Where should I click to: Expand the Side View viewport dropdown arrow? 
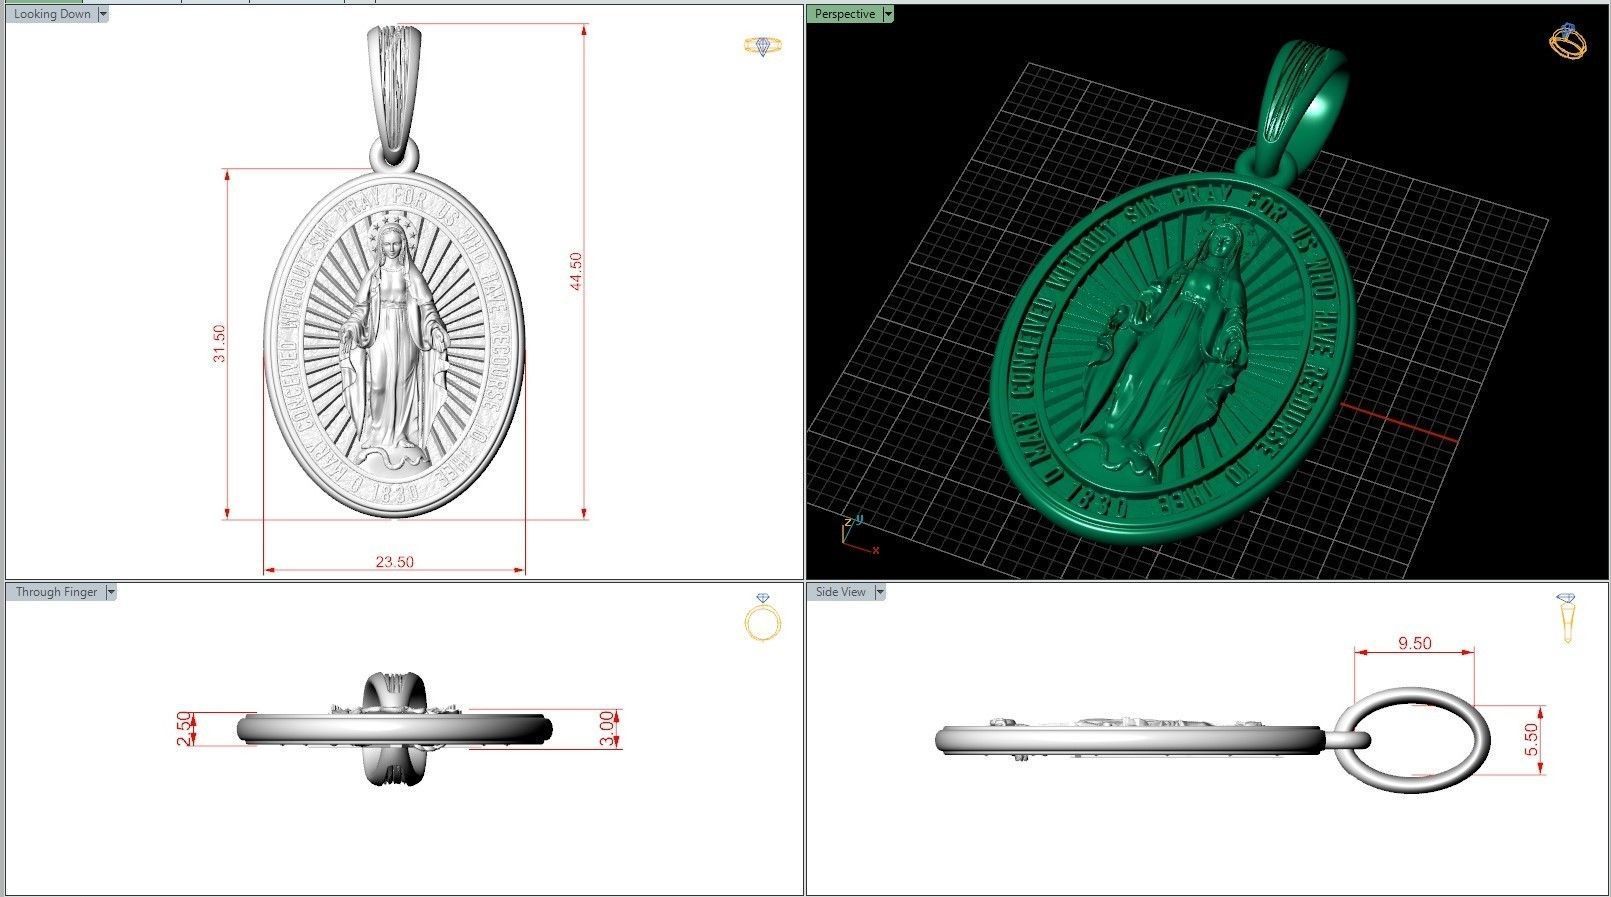click(880, 592)
